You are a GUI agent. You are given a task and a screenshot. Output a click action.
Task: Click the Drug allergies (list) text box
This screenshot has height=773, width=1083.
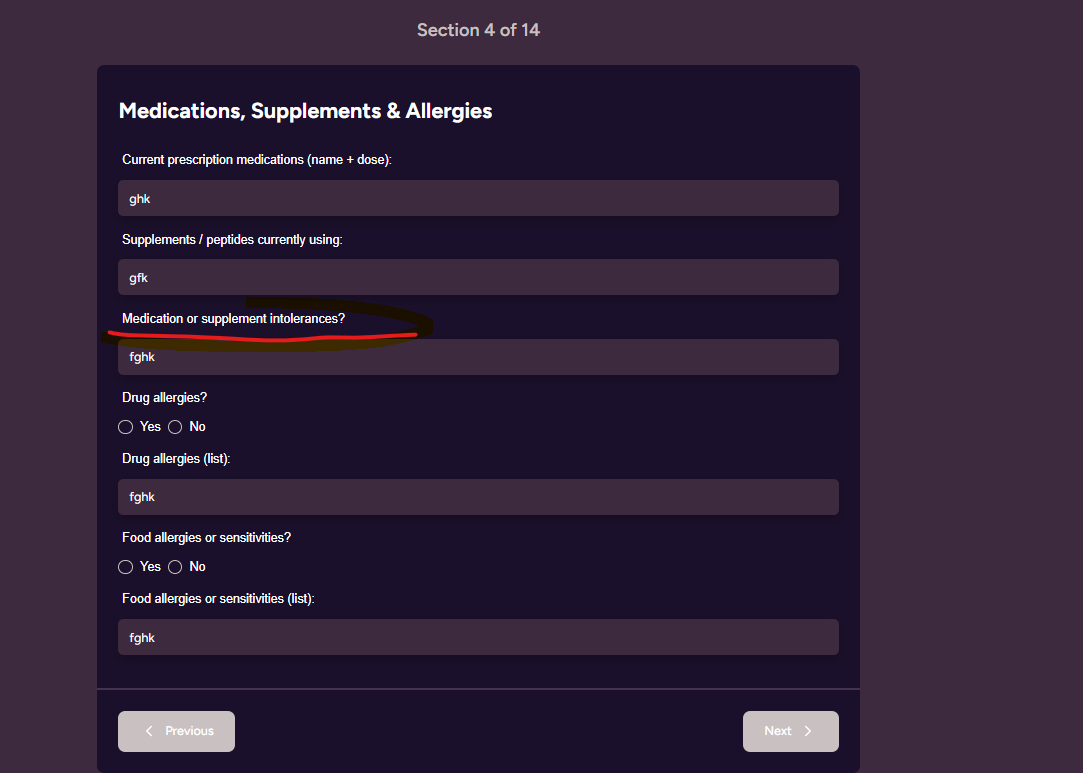[x=478, y=497]
